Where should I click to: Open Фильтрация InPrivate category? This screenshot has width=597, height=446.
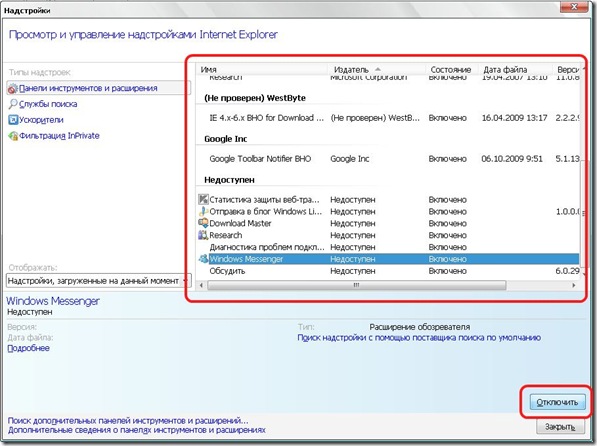[x=59, y=136]
